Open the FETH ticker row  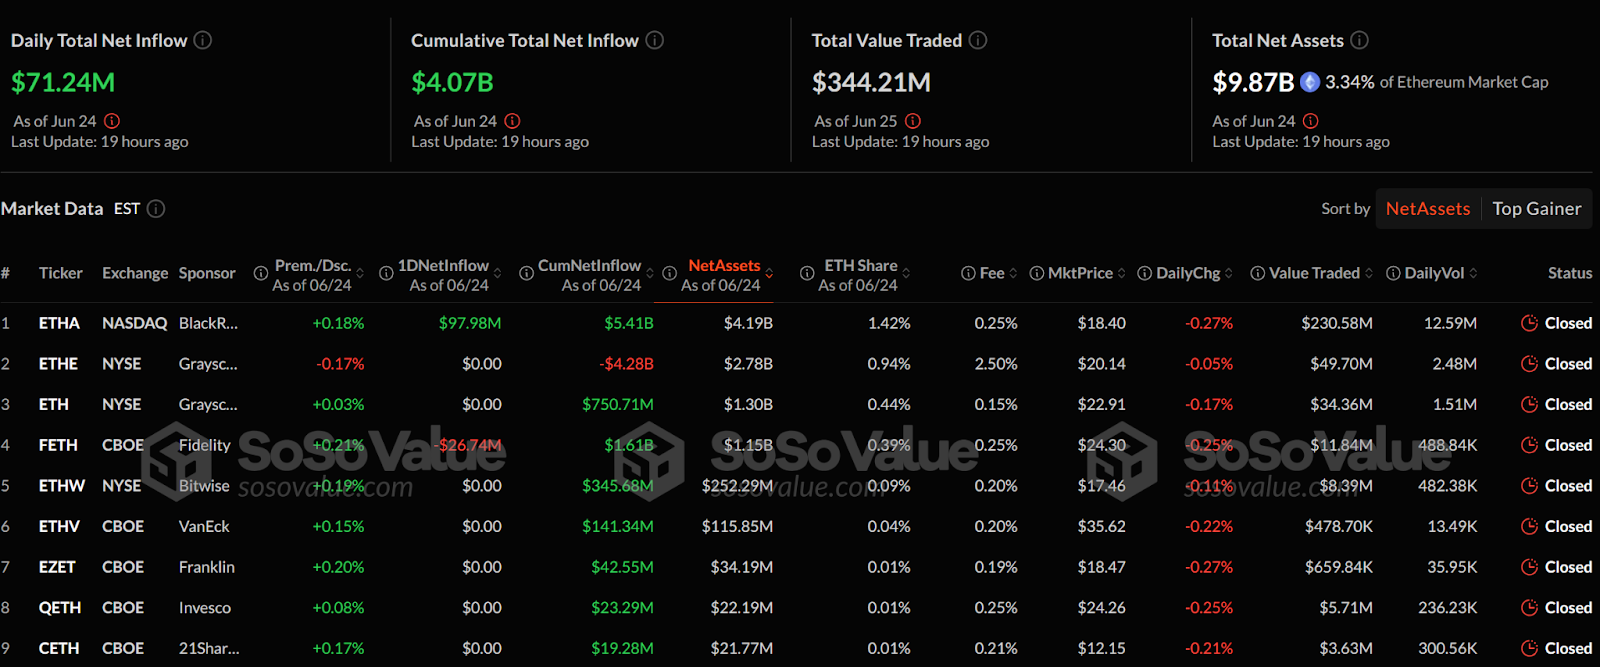58,445
